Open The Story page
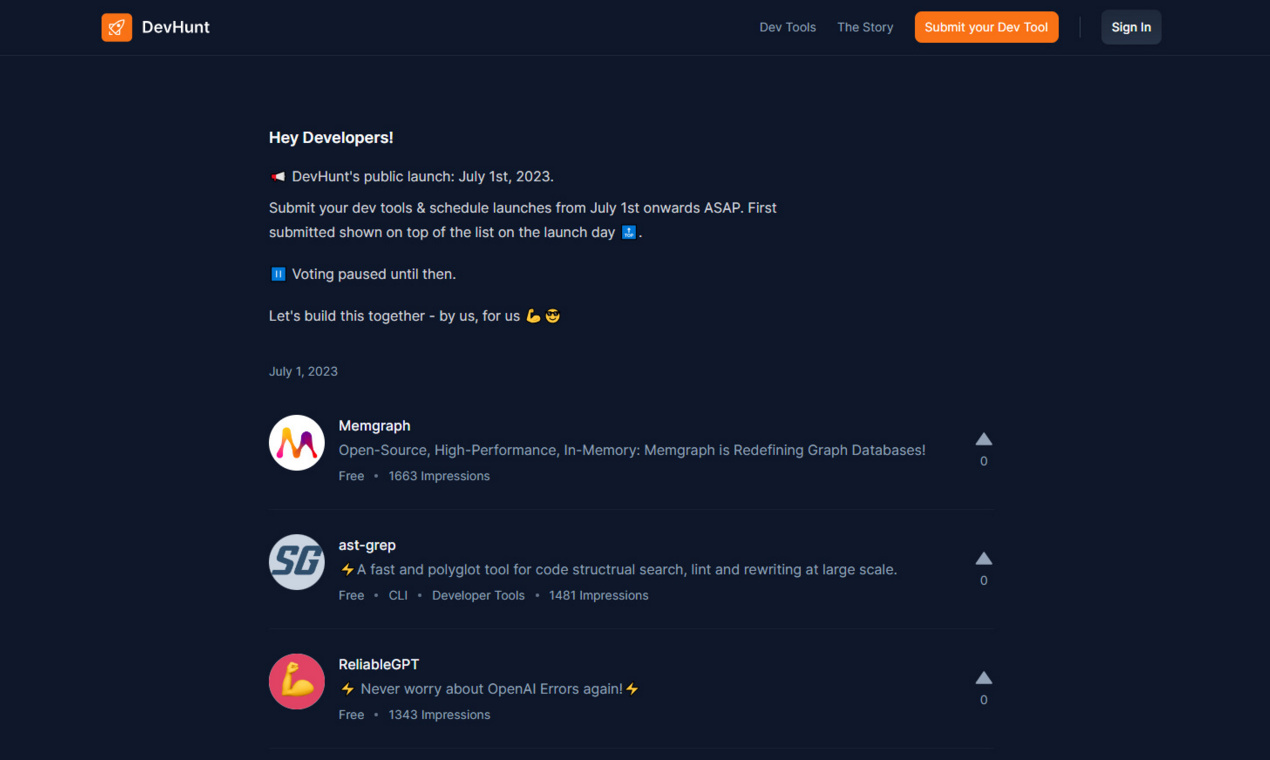 [864, 27]
